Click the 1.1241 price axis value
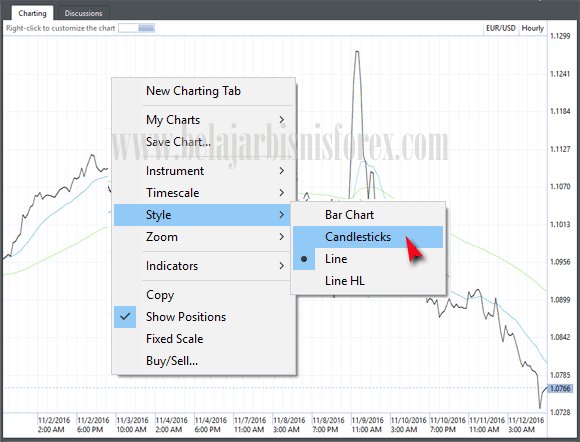 [x=560, y=74]
